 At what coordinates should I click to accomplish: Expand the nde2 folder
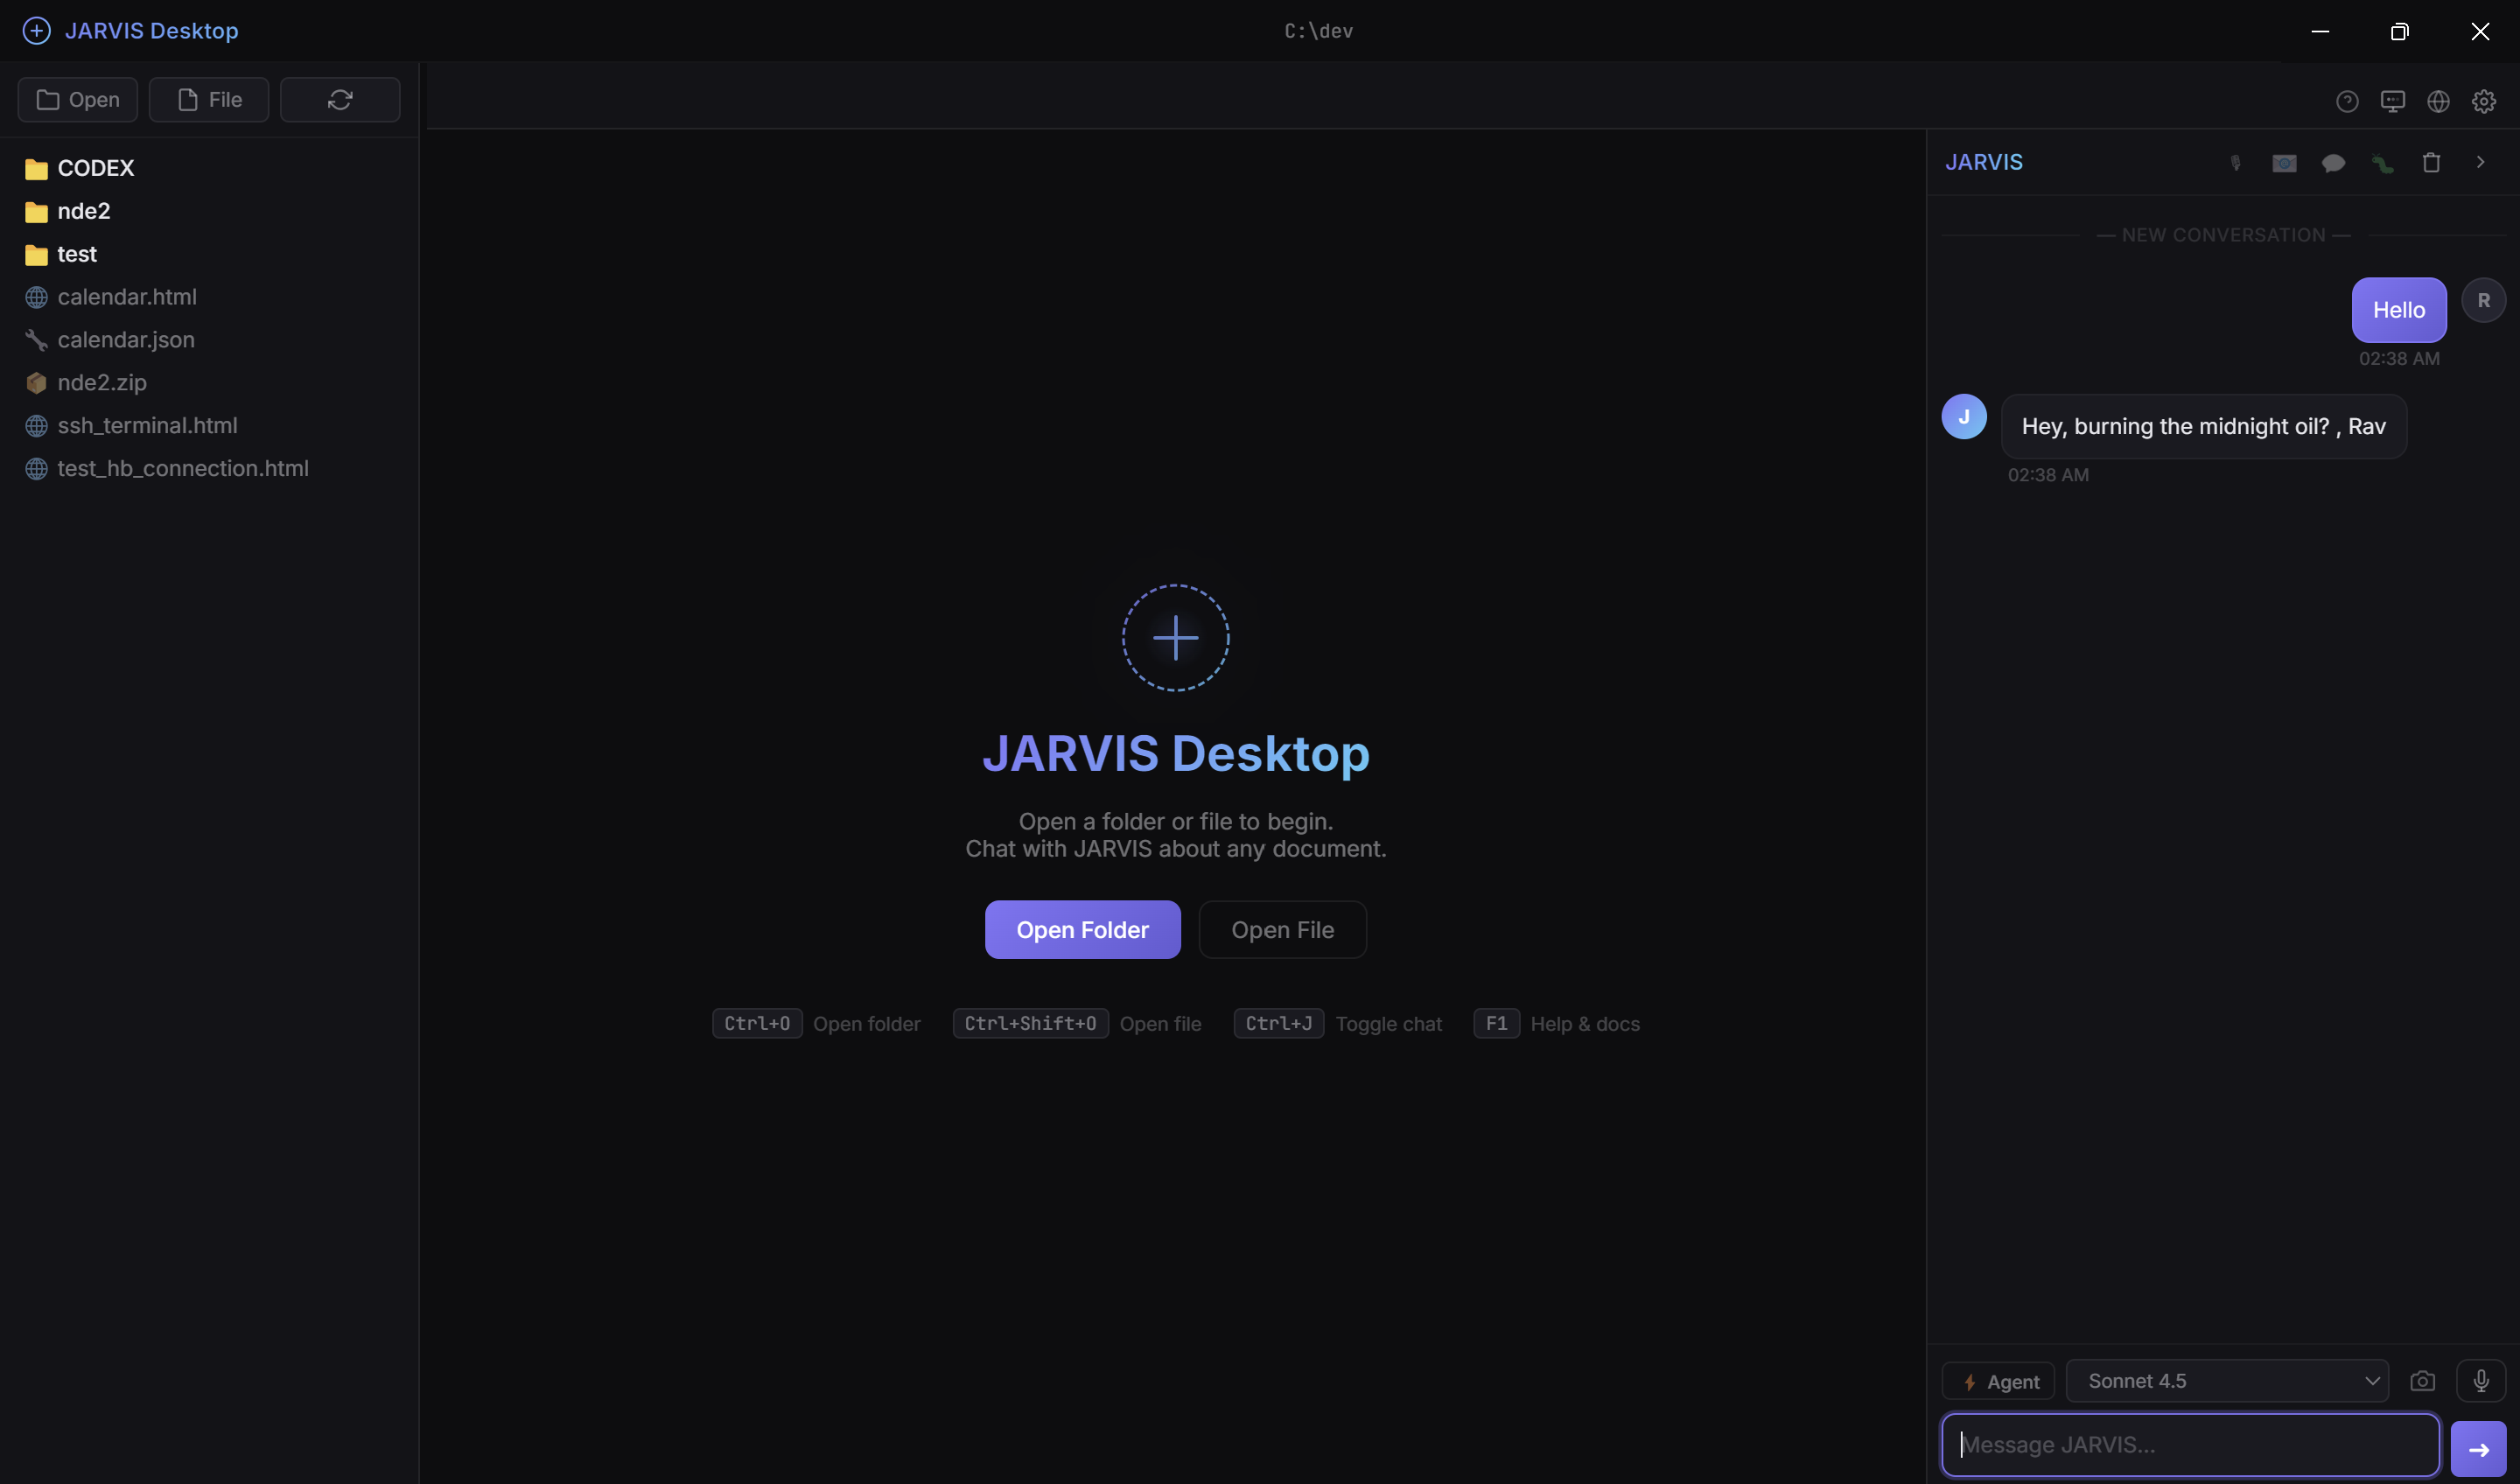tap(209, 211)
